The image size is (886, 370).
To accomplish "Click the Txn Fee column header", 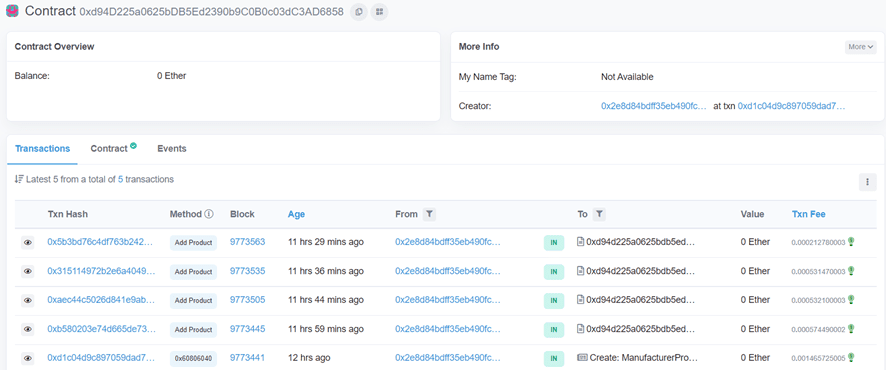I will [809, 214].
